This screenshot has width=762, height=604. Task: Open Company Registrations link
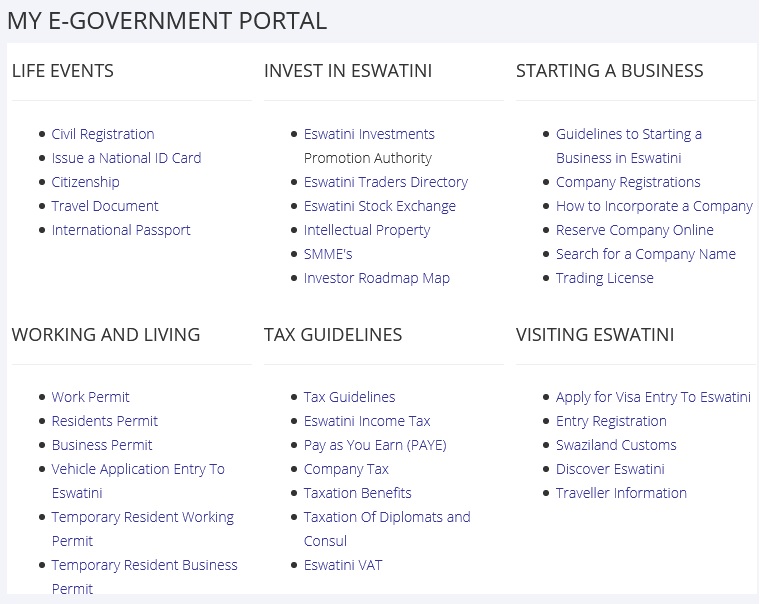tap(628, 182)
